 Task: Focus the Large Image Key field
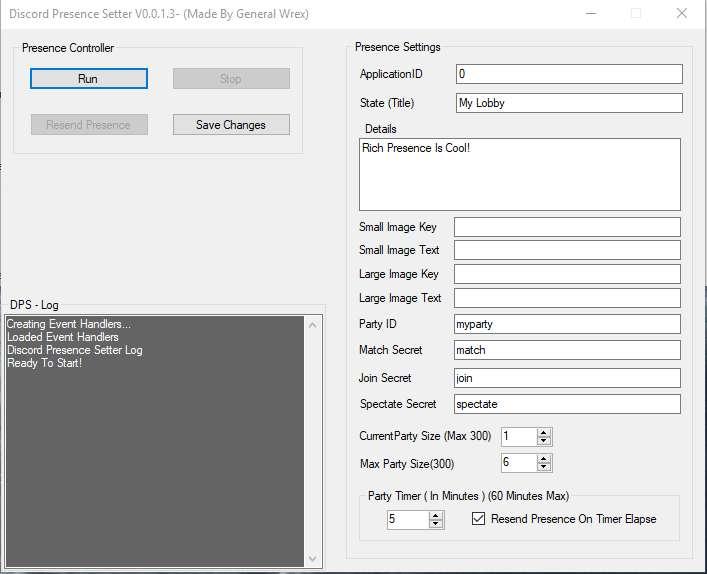click(x=567, y=274)
